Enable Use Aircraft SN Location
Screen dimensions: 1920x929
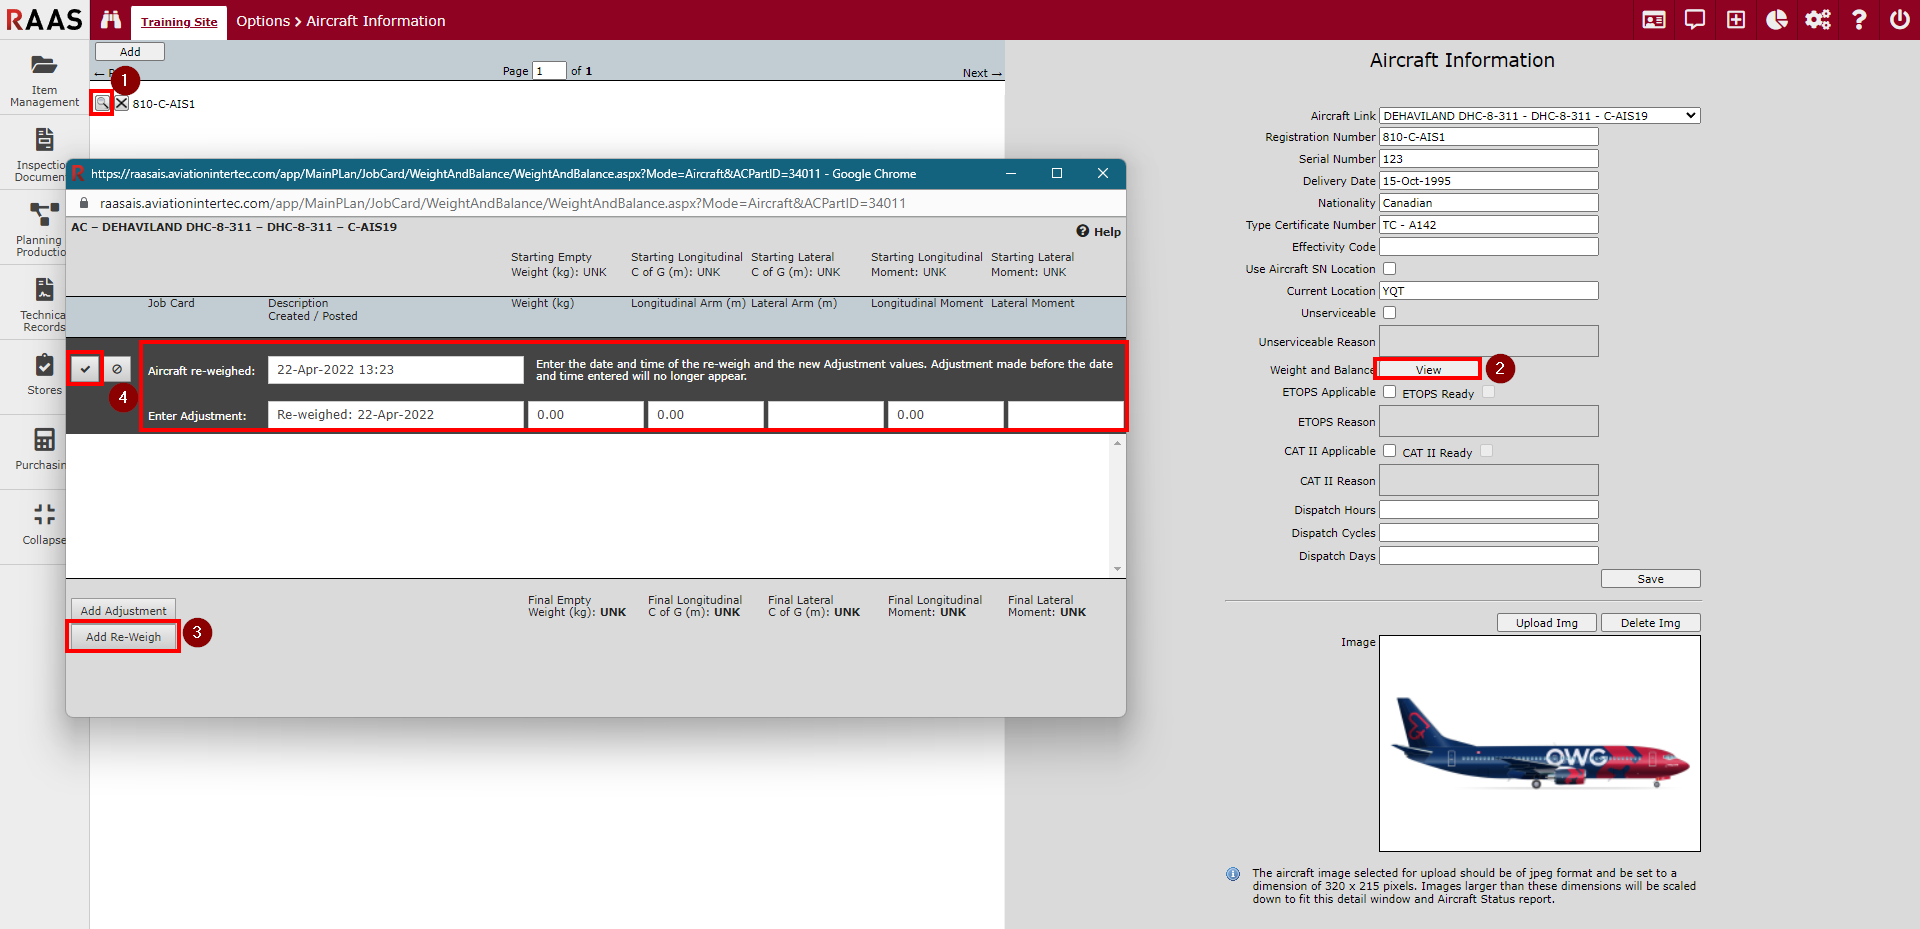point(1389,268)
